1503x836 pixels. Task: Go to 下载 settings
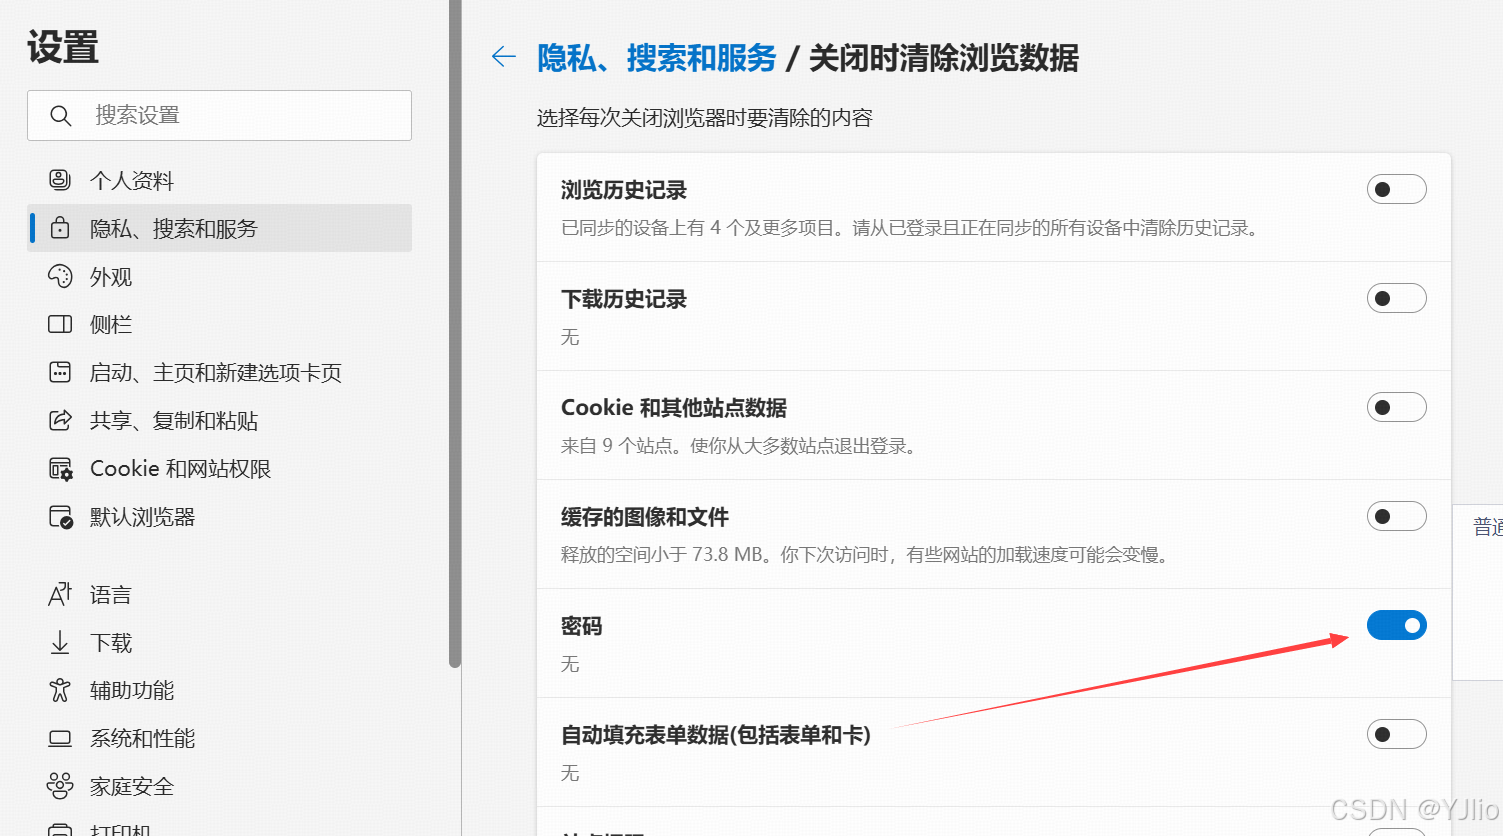[x=219, y=642]
